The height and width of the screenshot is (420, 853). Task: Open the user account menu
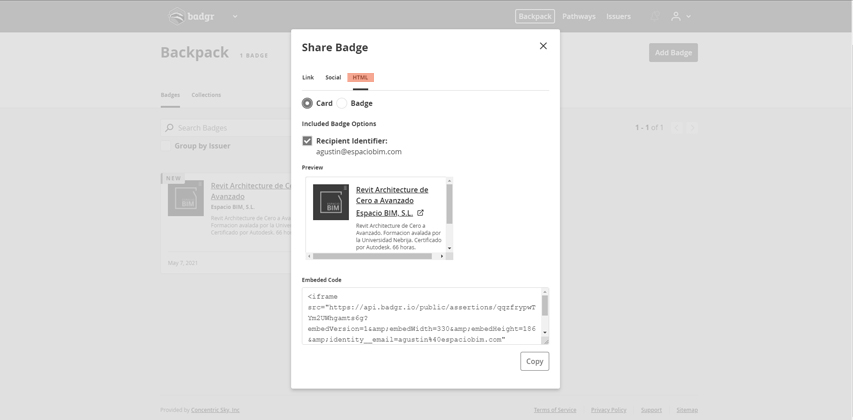pos(681,16)
